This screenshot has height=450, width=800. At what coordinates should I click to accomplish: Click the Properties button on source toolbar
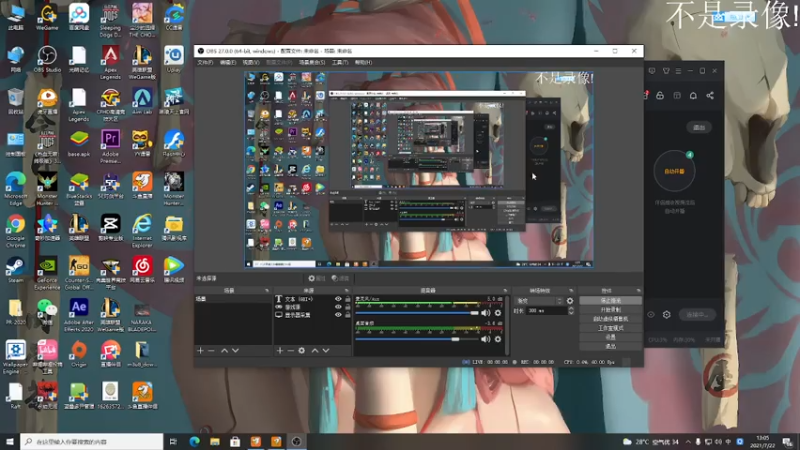point(317,278)
